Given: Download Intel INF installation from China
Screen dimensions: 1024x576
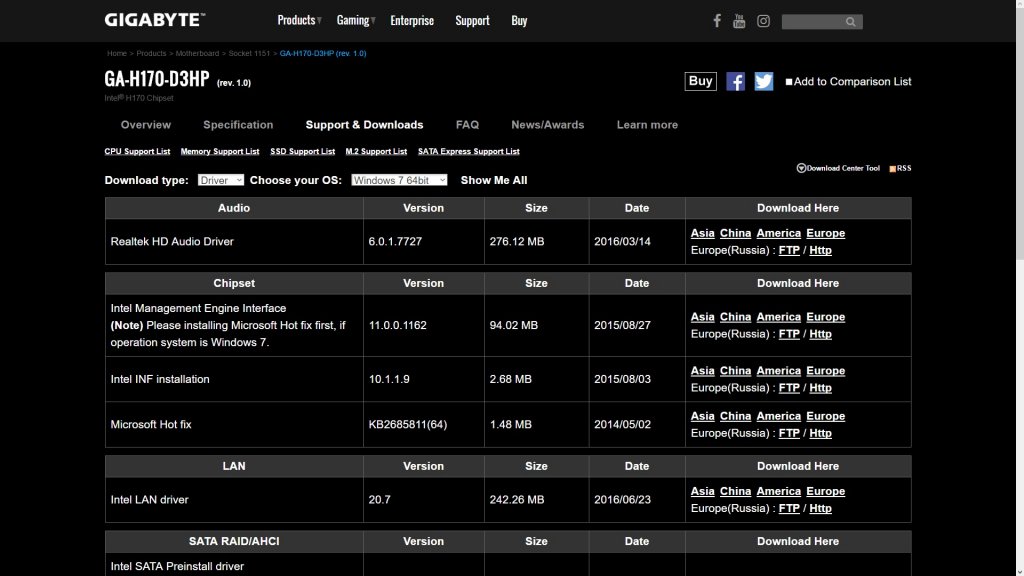Looking at the screenshot, I should 735,370.
